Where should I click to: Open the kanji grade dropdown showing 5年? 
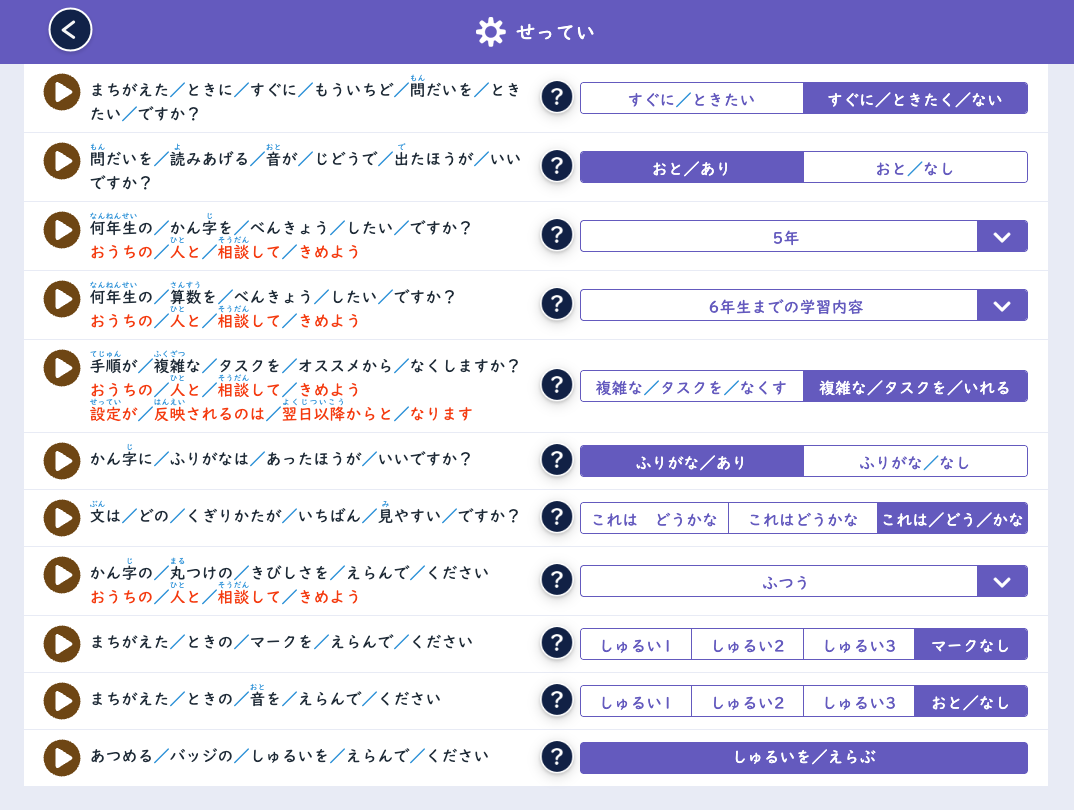[803, 236]
